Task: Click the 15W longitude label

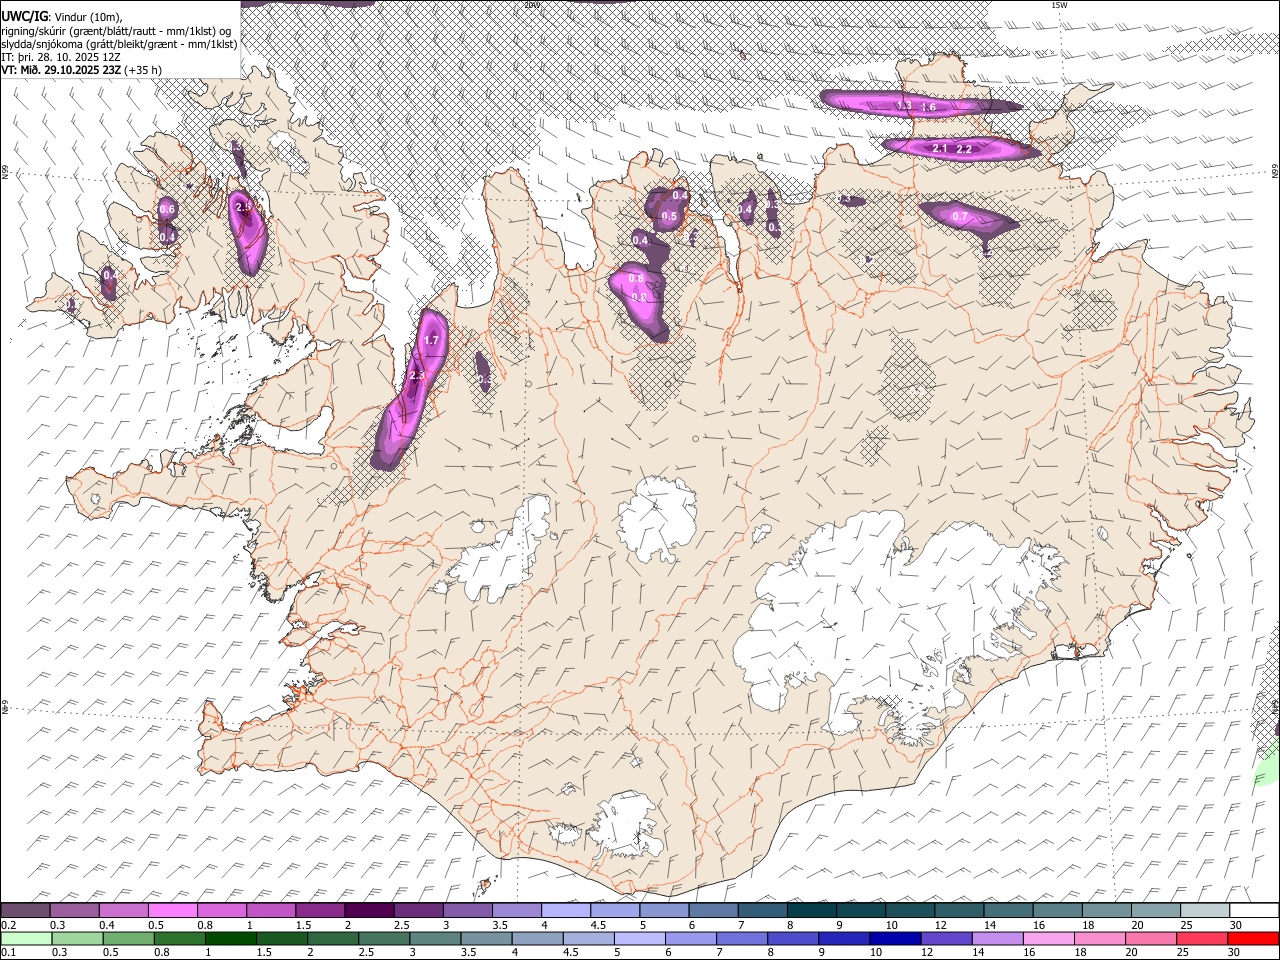Action: (1060, 5)
